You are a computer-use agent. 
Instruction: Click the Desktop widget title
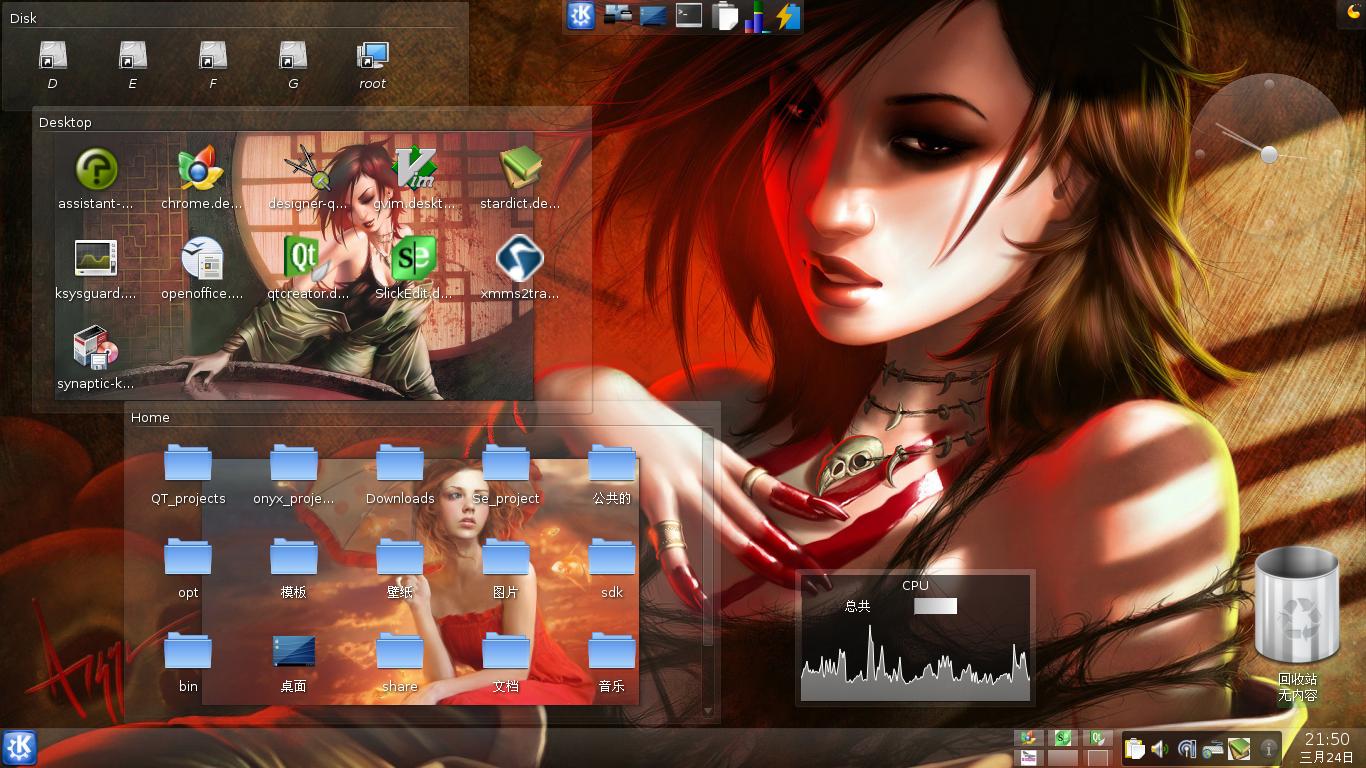coord(65,122)
